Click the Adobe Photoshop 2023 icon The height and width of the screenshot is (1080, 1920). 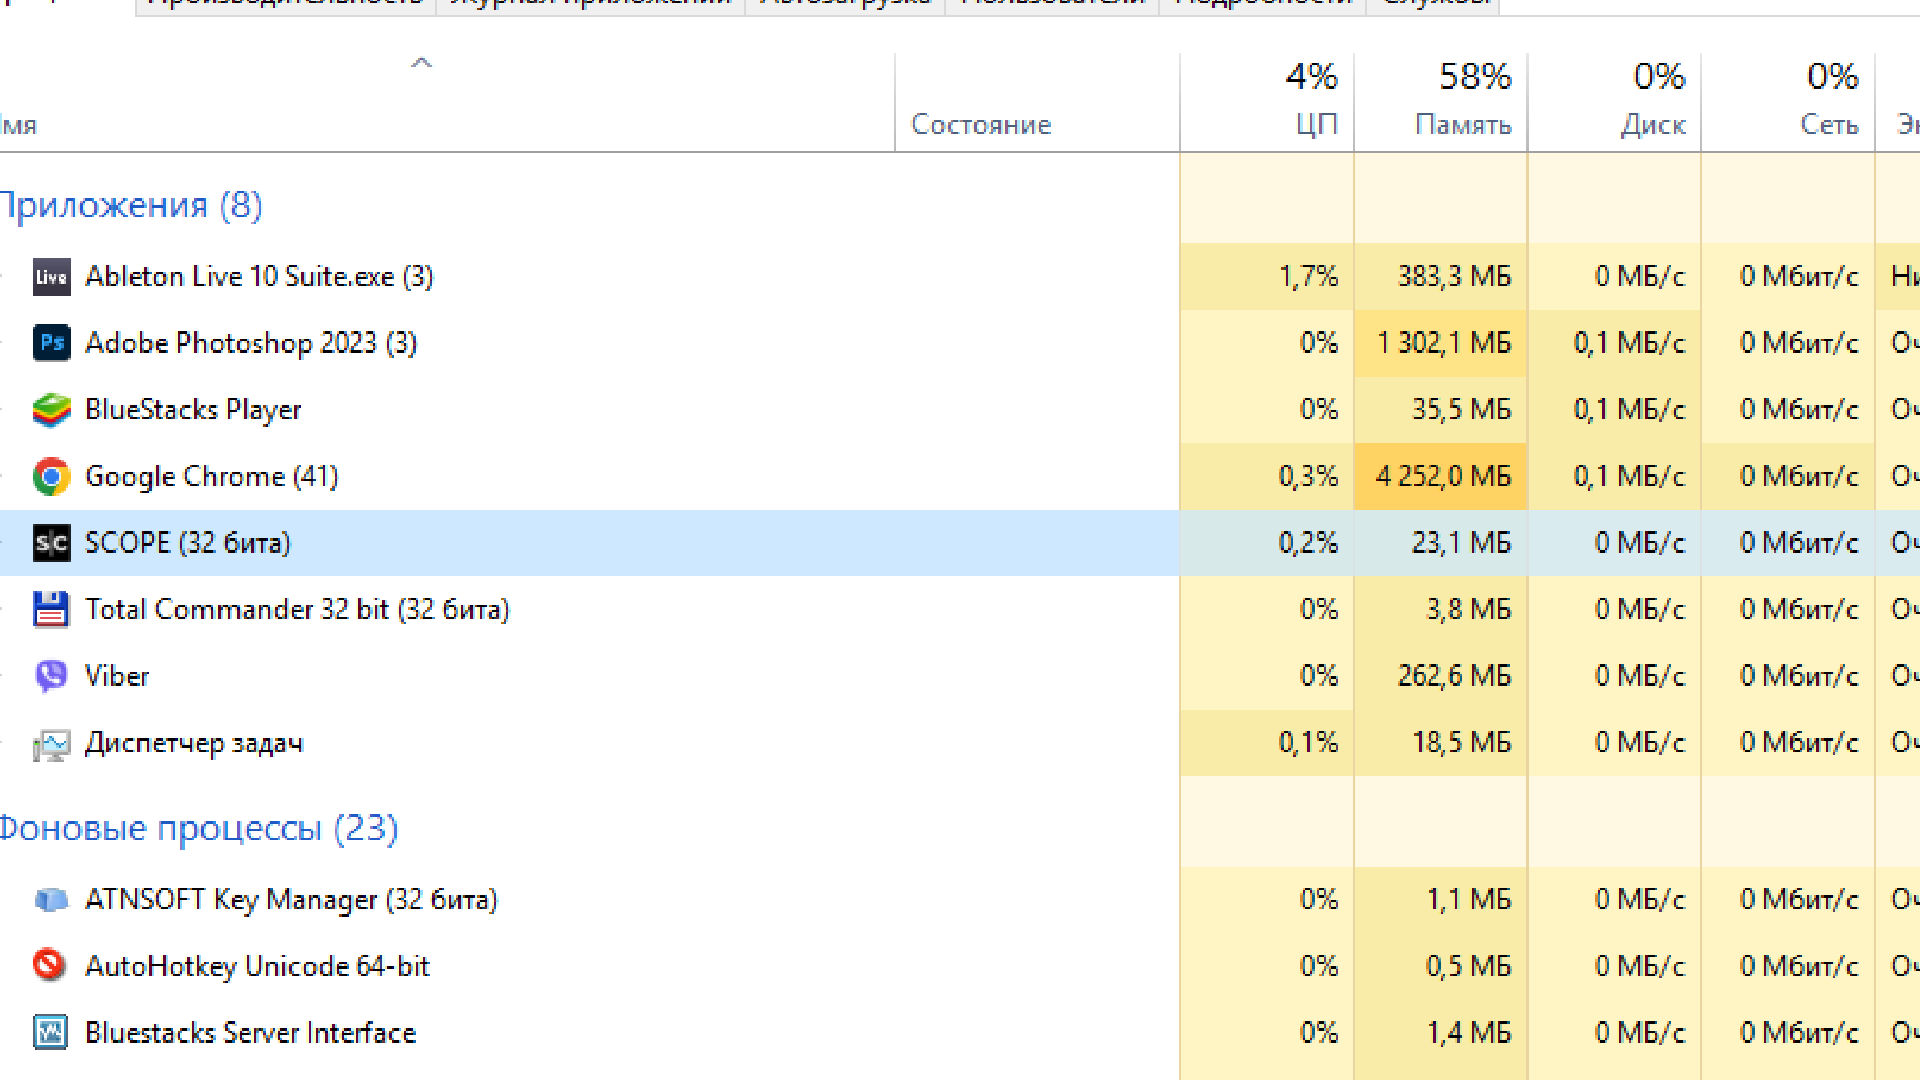pyautogui.click(x=51, y=343)
